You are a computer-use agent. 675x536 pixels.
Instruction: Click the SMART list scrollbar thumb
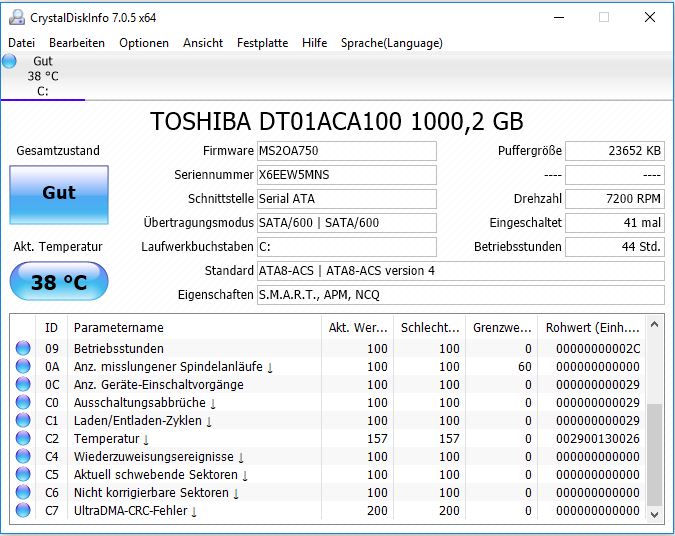(654, 455)
